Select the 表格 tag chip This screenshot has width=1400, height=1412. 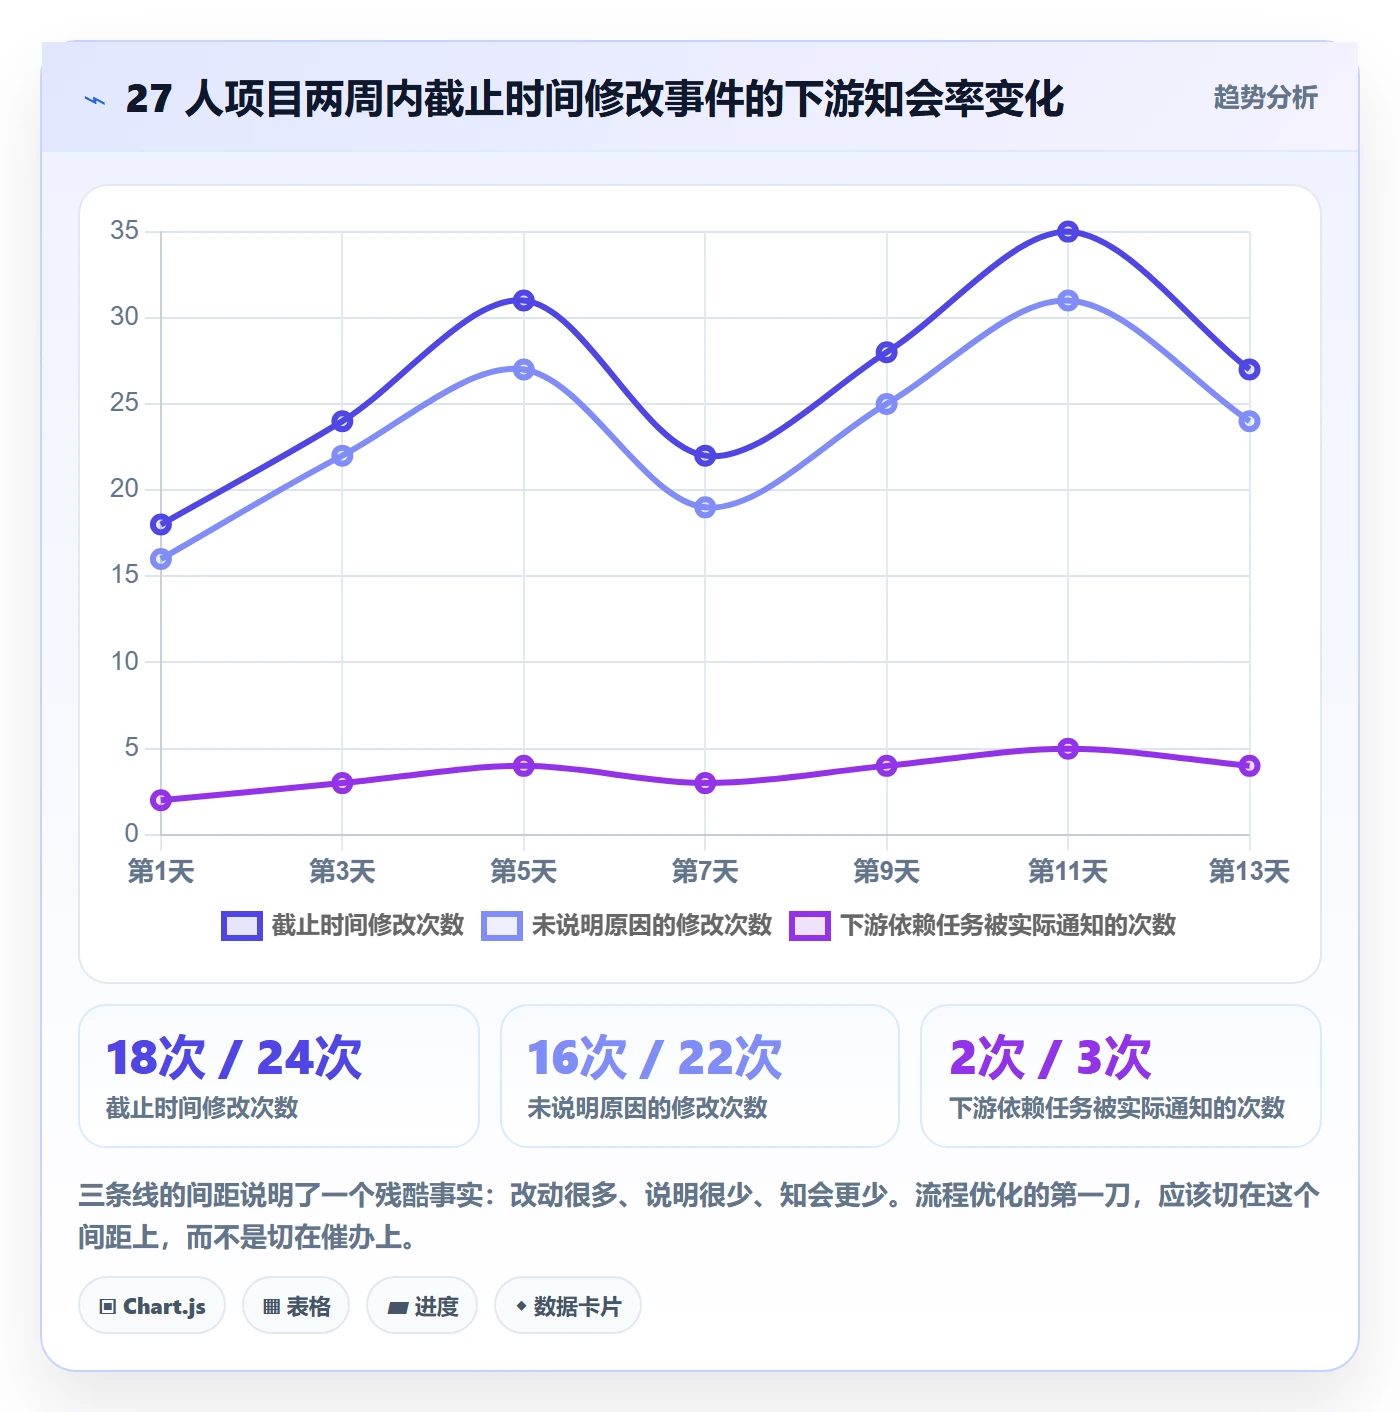tap(296, 1306)
